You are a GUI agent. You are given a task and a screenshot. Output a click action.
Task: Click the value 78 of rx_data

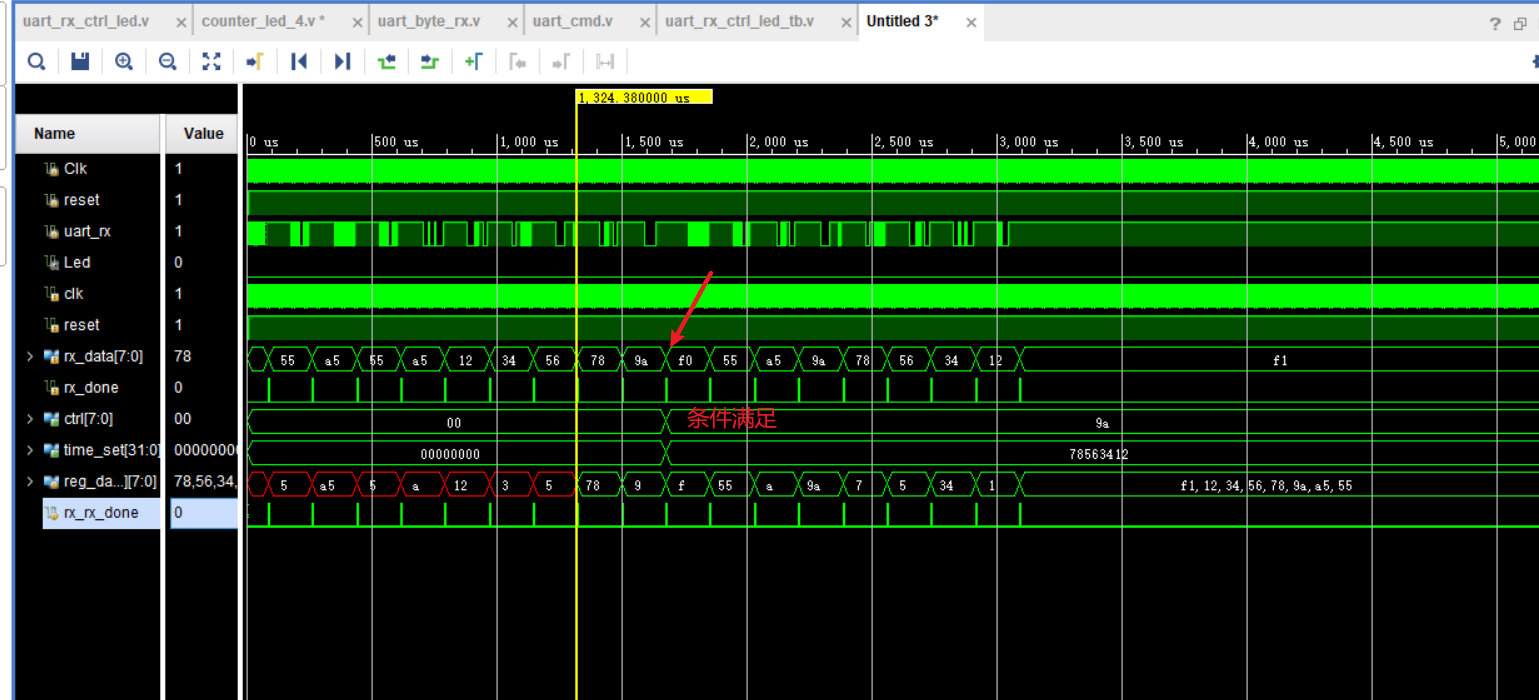pyautogui.click(x=183, y=356)
